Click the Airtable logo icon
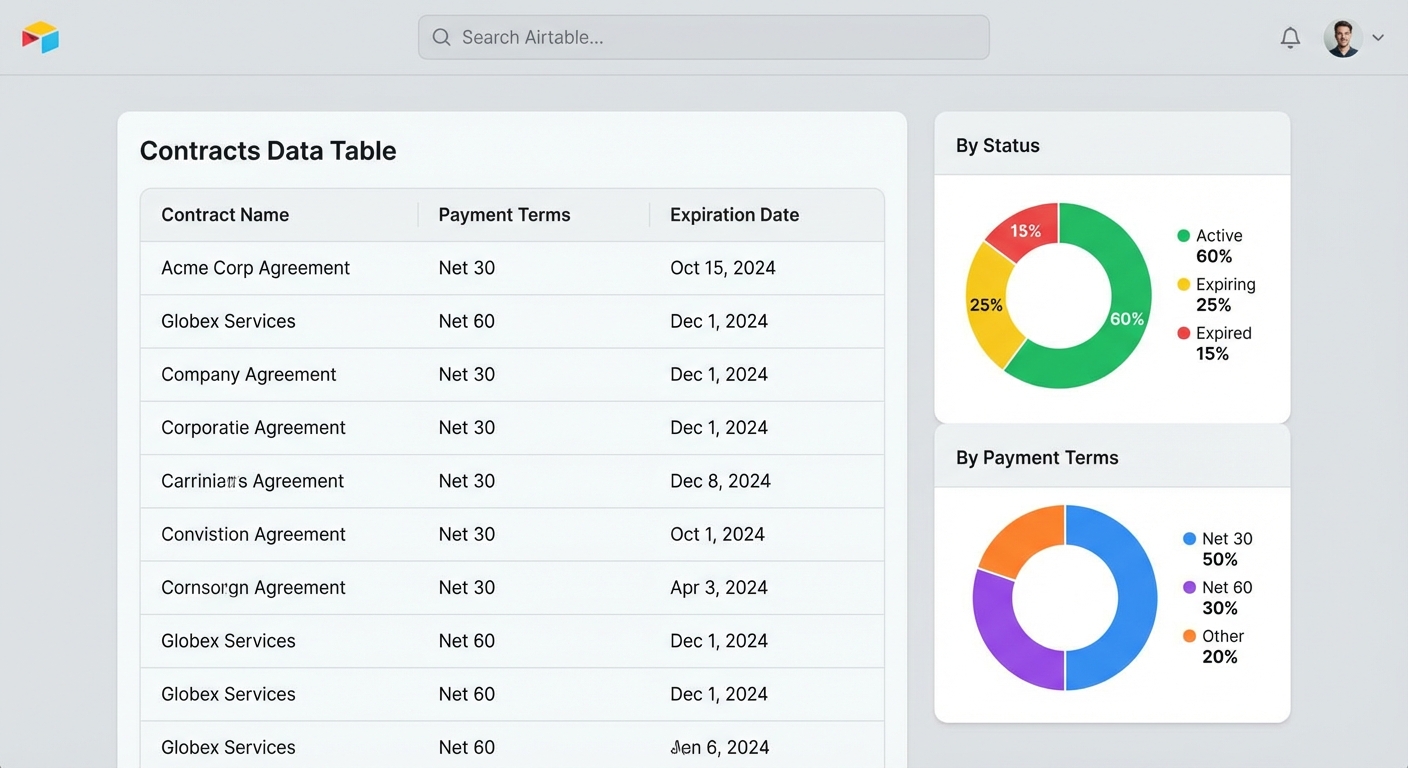1408x768 pixels. pyautogui.click(x=40, y=37)
